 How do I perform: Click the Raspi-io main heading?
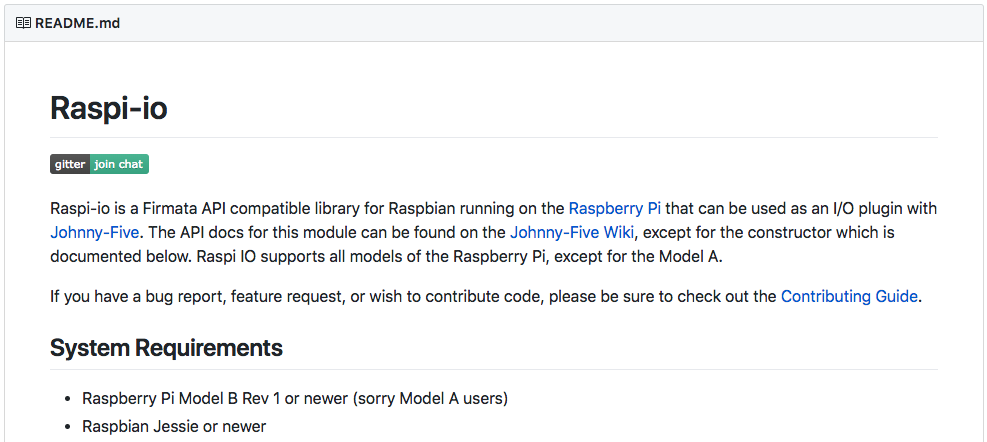tap(109, 108)
